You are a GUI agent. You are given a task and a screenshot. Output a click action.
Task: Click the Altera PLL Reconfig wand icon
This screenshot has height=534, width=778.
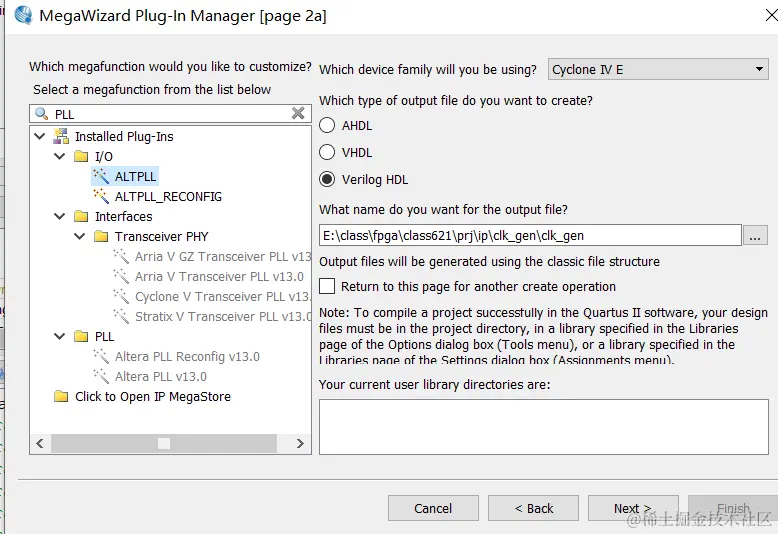click(x=101, y=356)
